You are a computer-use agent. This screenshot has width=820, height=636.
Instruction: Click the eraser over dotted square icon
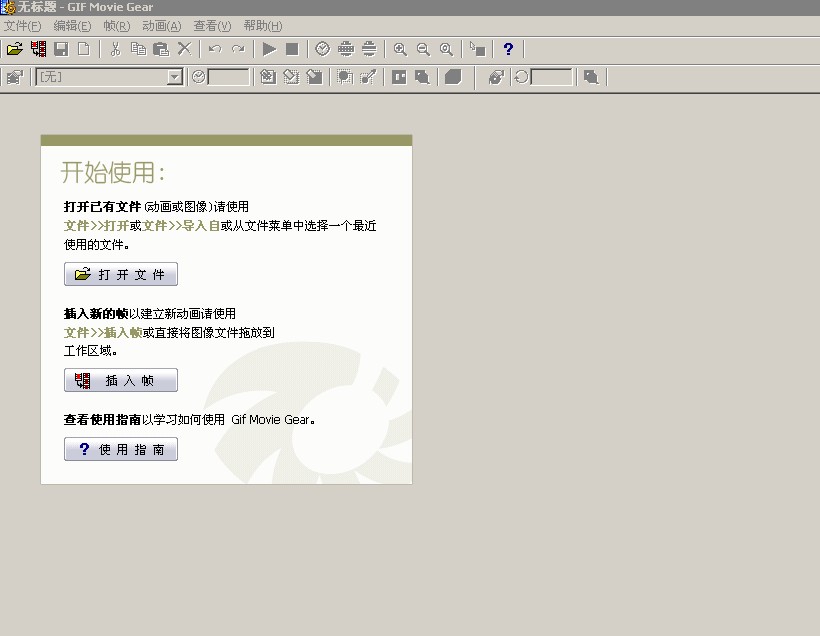(291, 77)
